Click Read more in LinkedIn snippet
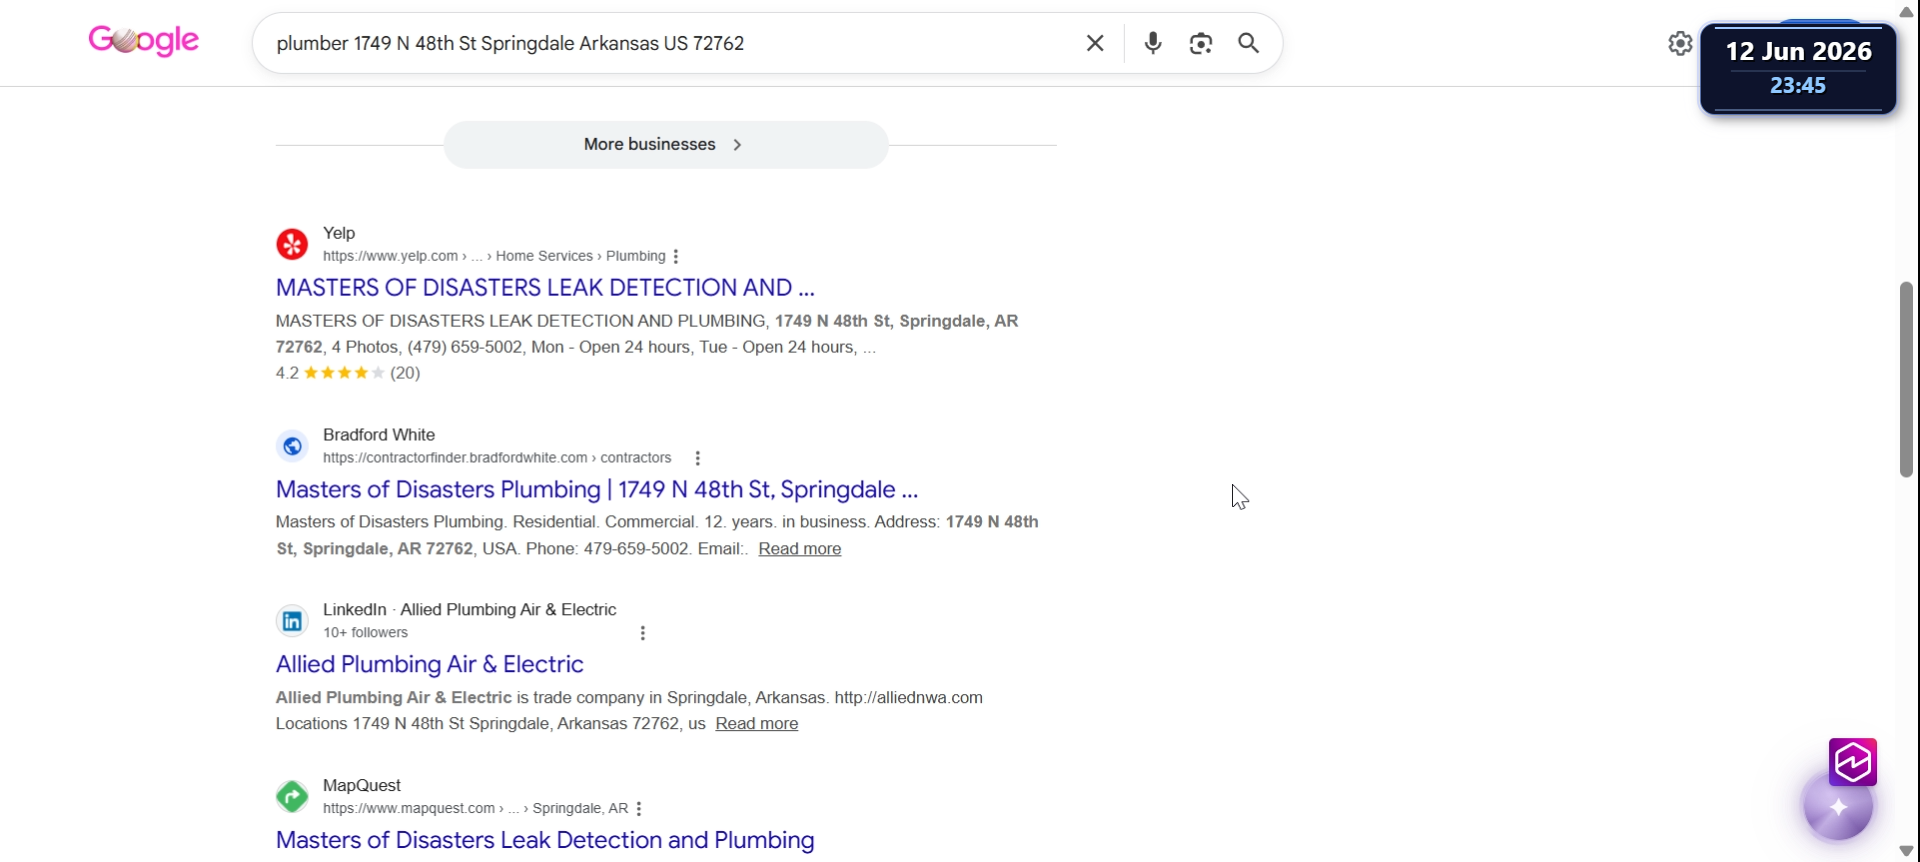Viewport: 1920px width, 862px height. 757,724
